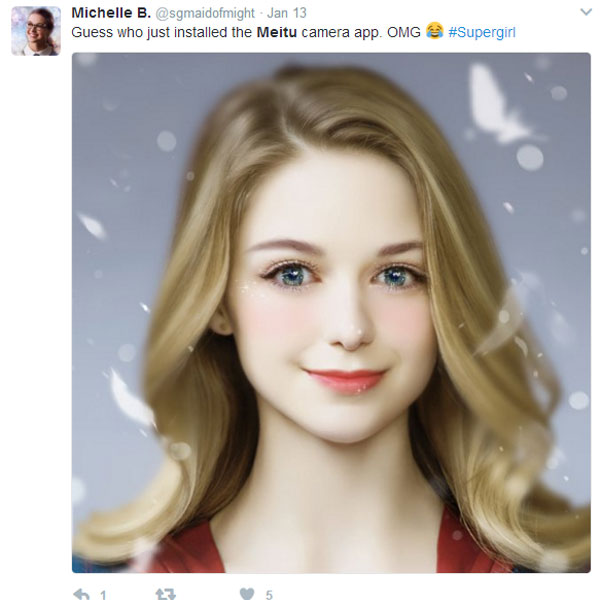The image size is (600, 600).
Task: Like the tweet with the heart icon
Action: (x=246, y=593)
